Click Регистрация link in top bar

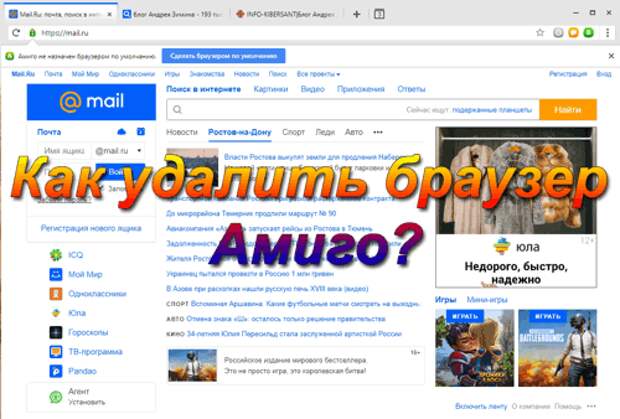click(568, 74)
